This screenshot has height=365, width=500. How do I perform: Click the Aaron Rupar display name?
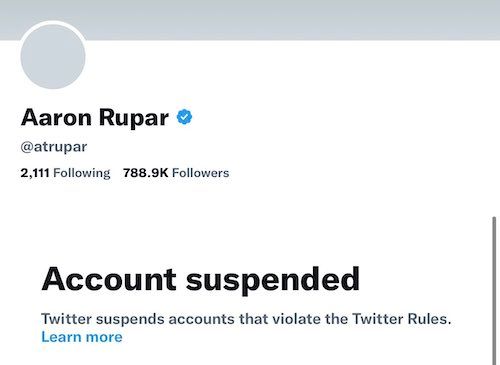95,118
